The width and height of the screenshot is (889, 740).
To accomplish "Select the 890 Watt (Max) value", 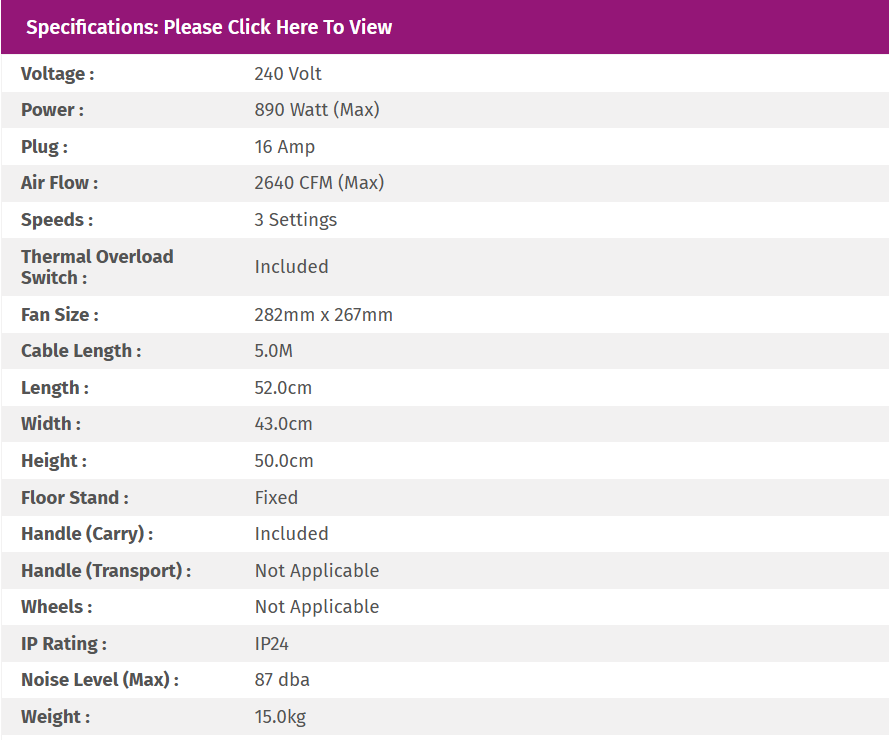I will (x=317, y=110).
